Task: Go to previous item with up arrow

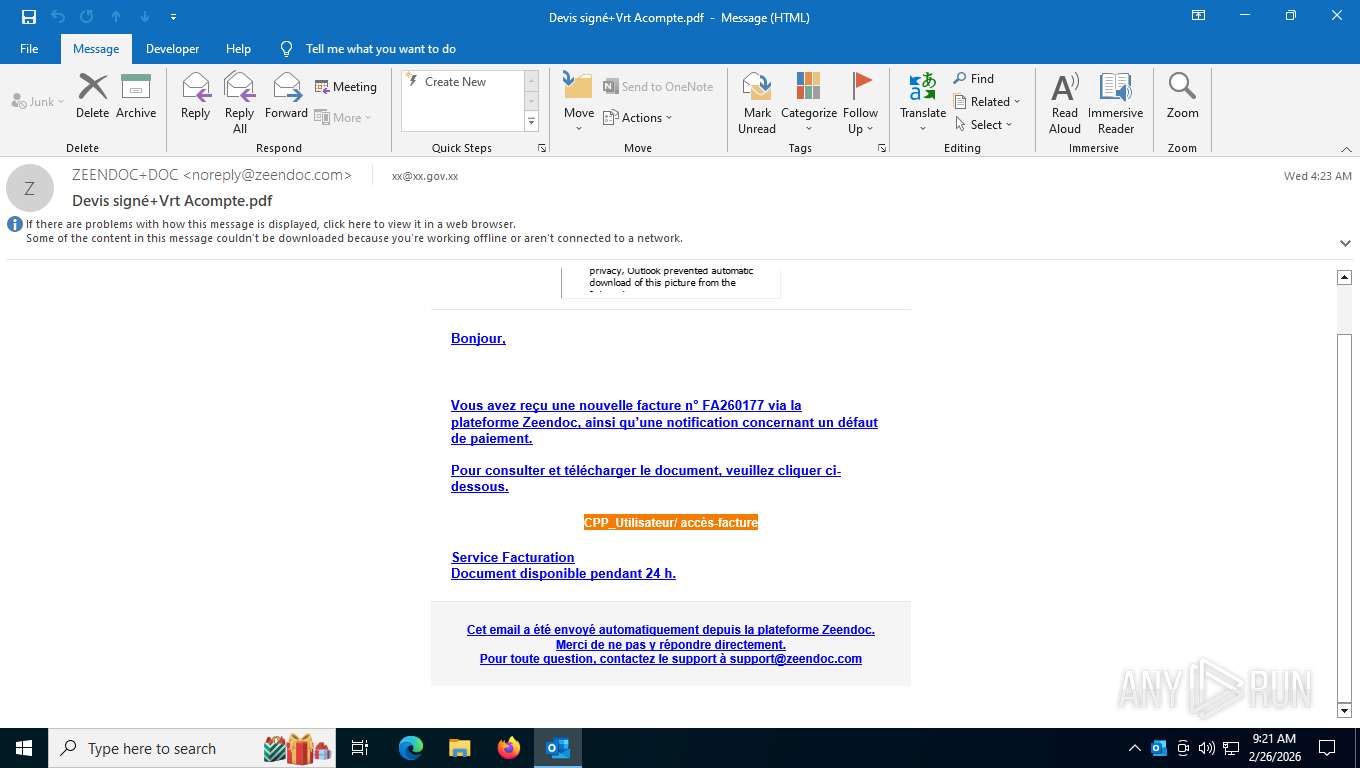Action: click(116, 17)
